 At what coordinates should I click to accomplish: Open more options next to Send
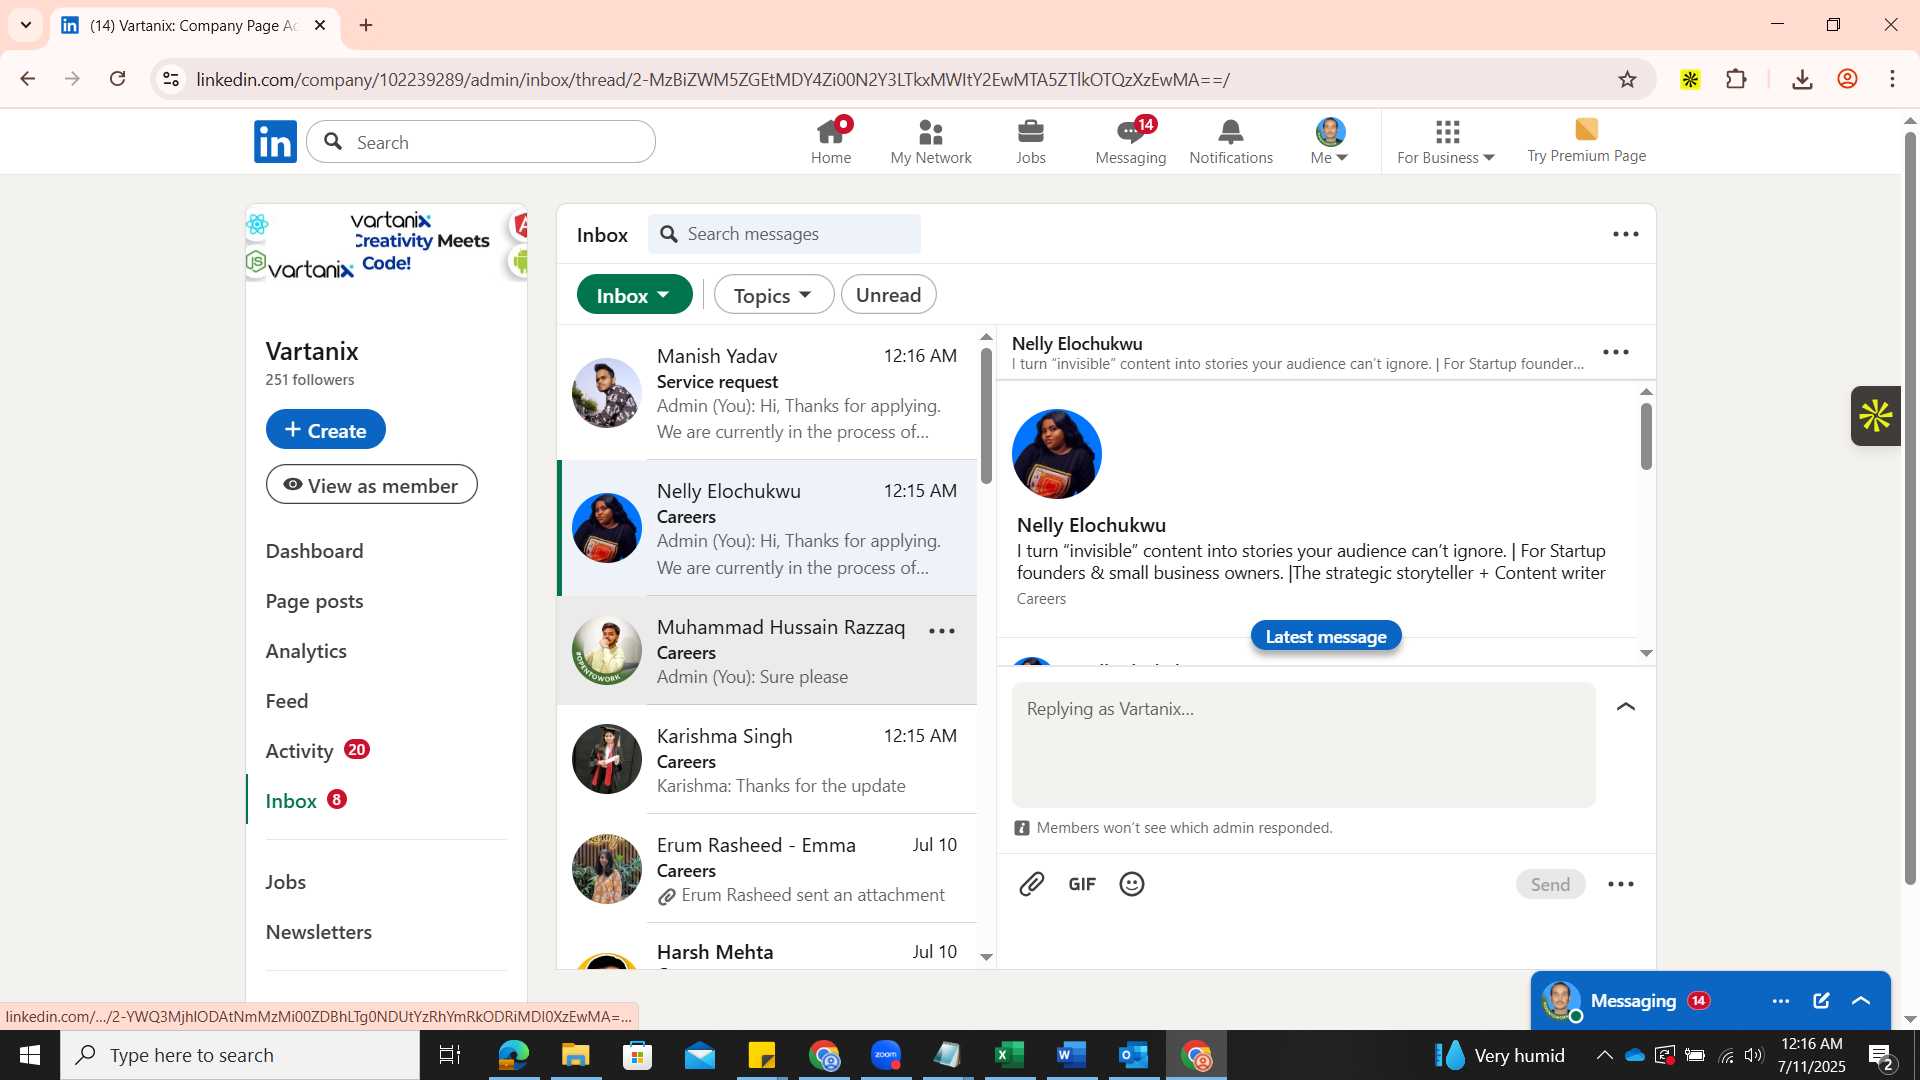1621,884
